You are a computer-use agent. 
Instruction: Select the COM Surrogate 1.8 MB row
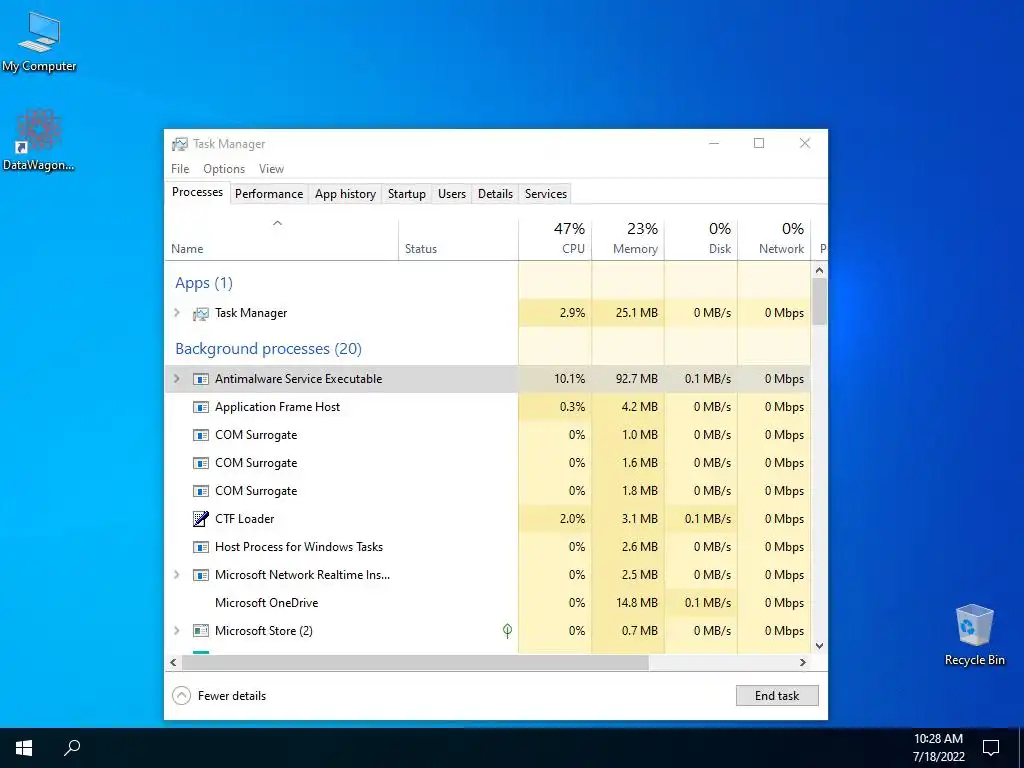pyautogui.click(x=488, y=491)
